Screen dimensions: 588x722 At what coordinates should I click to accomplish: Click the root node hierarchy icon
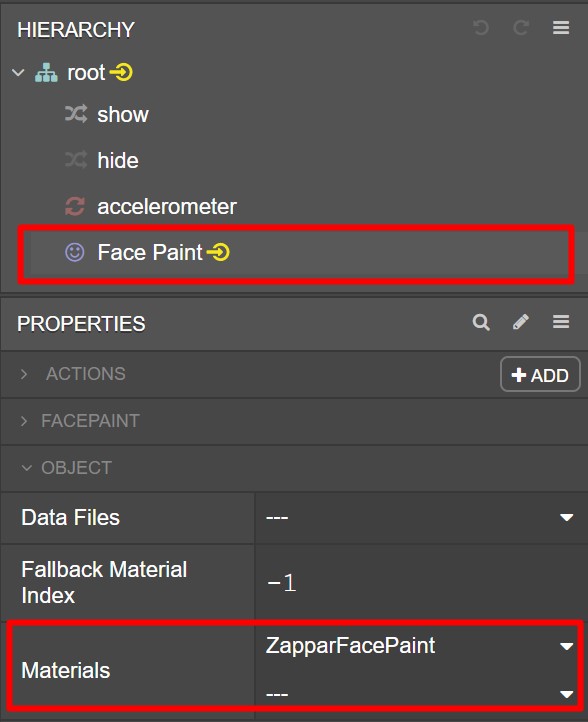click(47, 73)
